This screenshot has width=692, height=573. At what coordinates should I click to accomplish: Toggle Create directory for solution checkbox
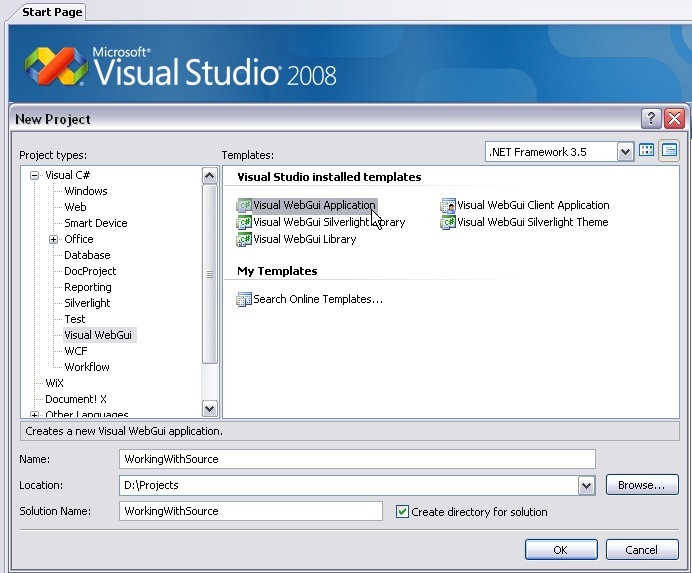coord(402,512)
